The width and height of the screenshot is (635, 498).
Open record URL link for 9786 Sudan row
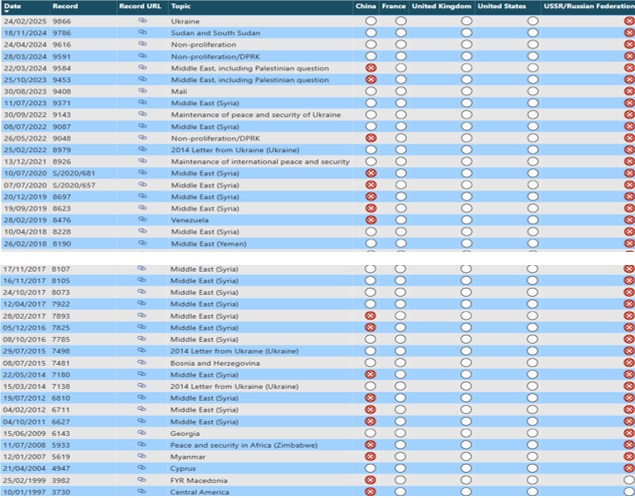pyautogui.click(x=142, y=32)
